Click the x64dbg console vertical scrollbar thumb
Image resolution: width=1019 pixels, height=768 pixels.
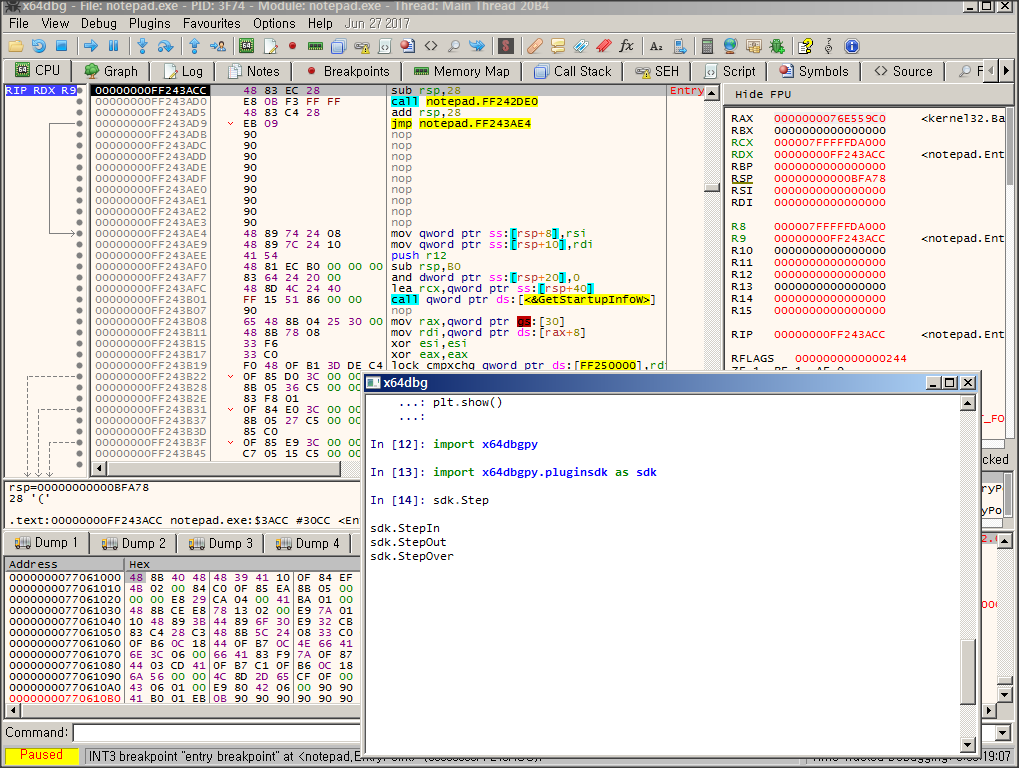pyautogui.click(x=967, y=670)
